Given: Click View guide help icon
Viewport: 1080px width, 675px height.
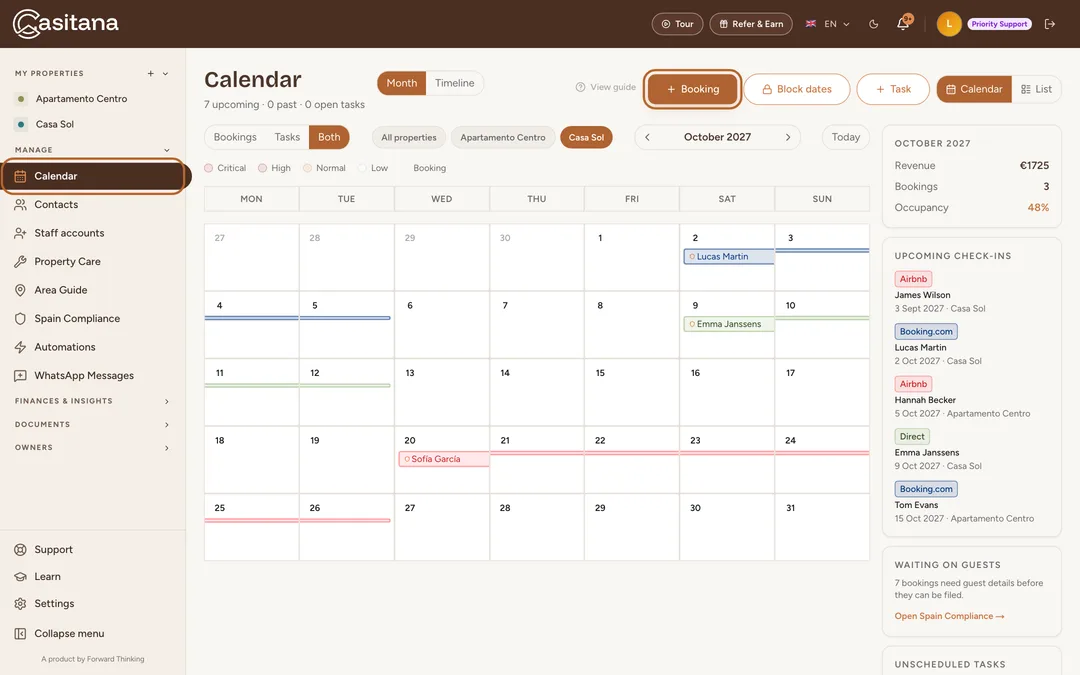Looking at the screenshot, I should click(581, 87).
